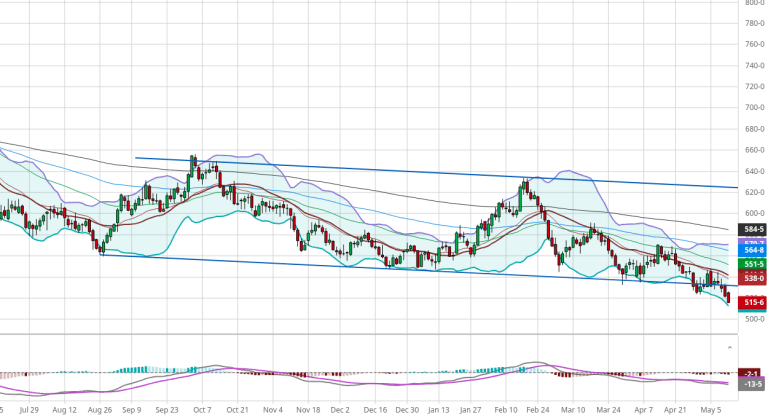
Task: Click the Aug 26 date label
Action: [100, 409]
